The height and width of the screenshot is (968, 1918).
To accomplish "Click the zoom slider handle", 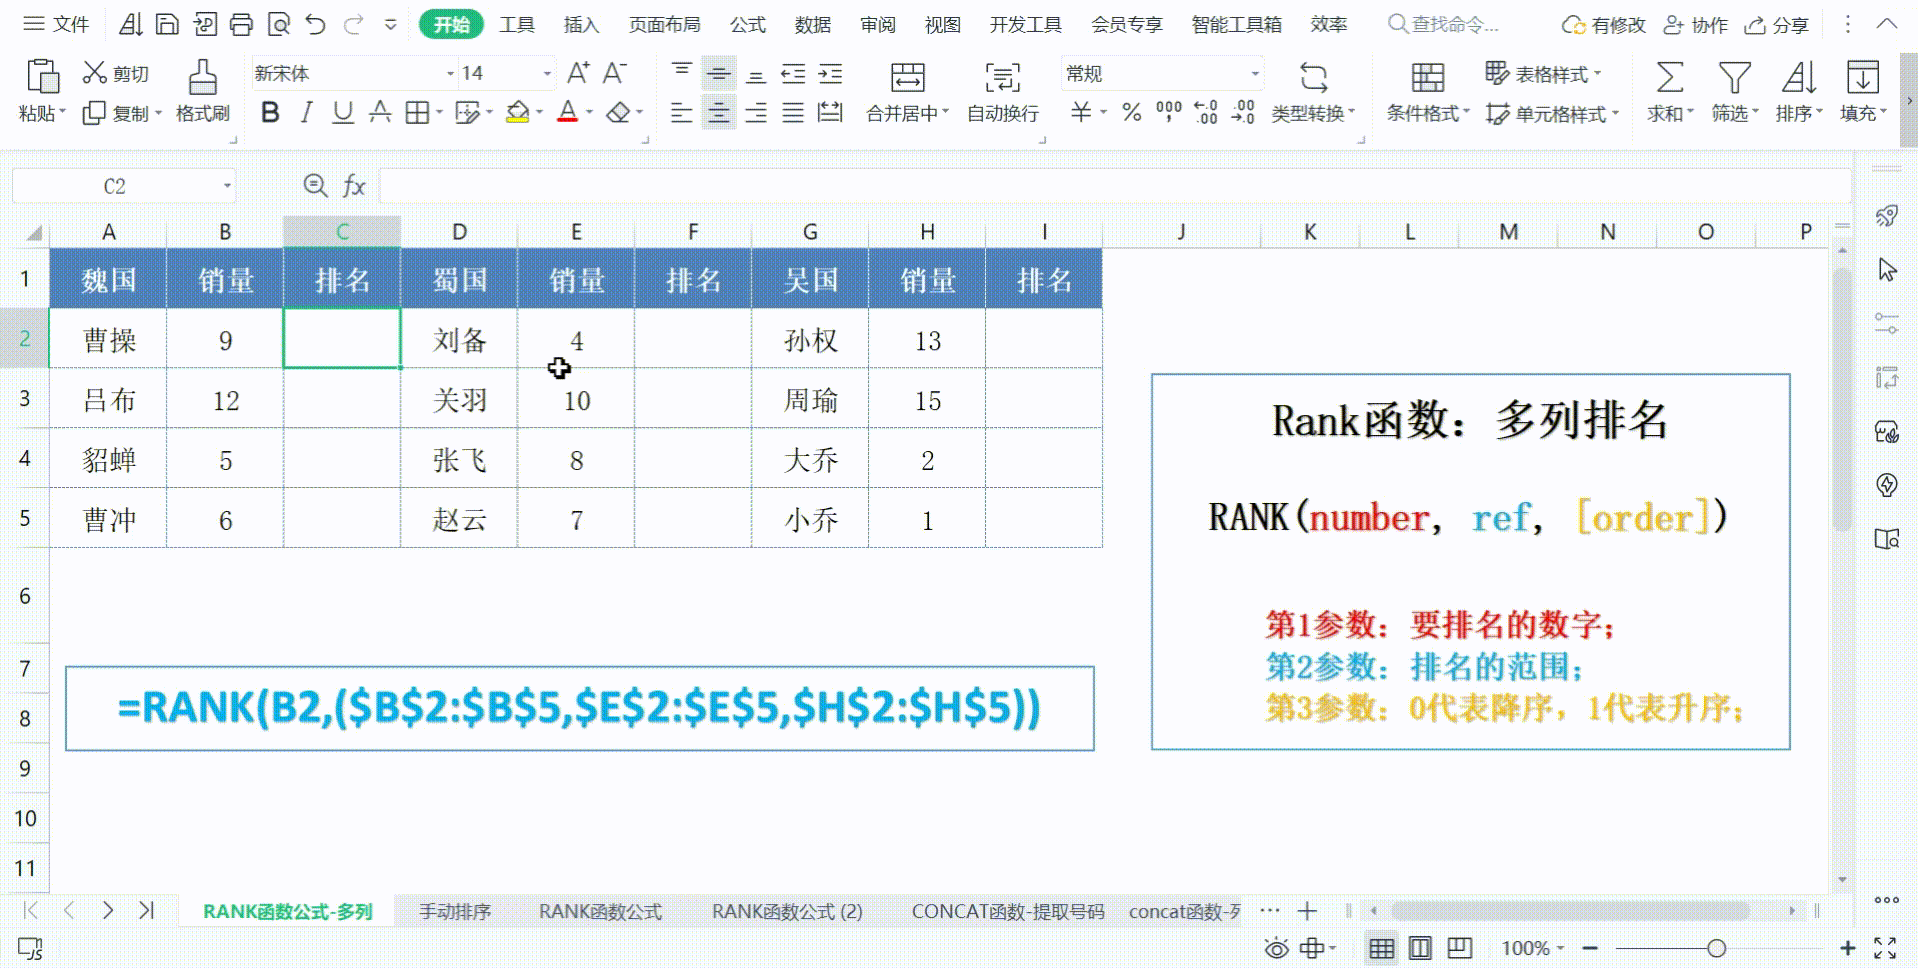I will click(1717, 947).
